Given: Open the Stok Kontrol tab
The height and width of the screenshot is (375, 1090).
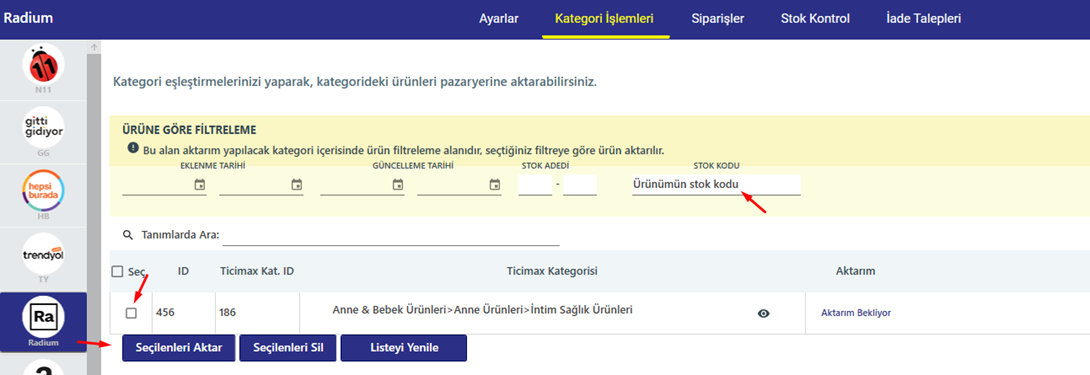Looking at the screenshot, I should [x=815, y=19].
